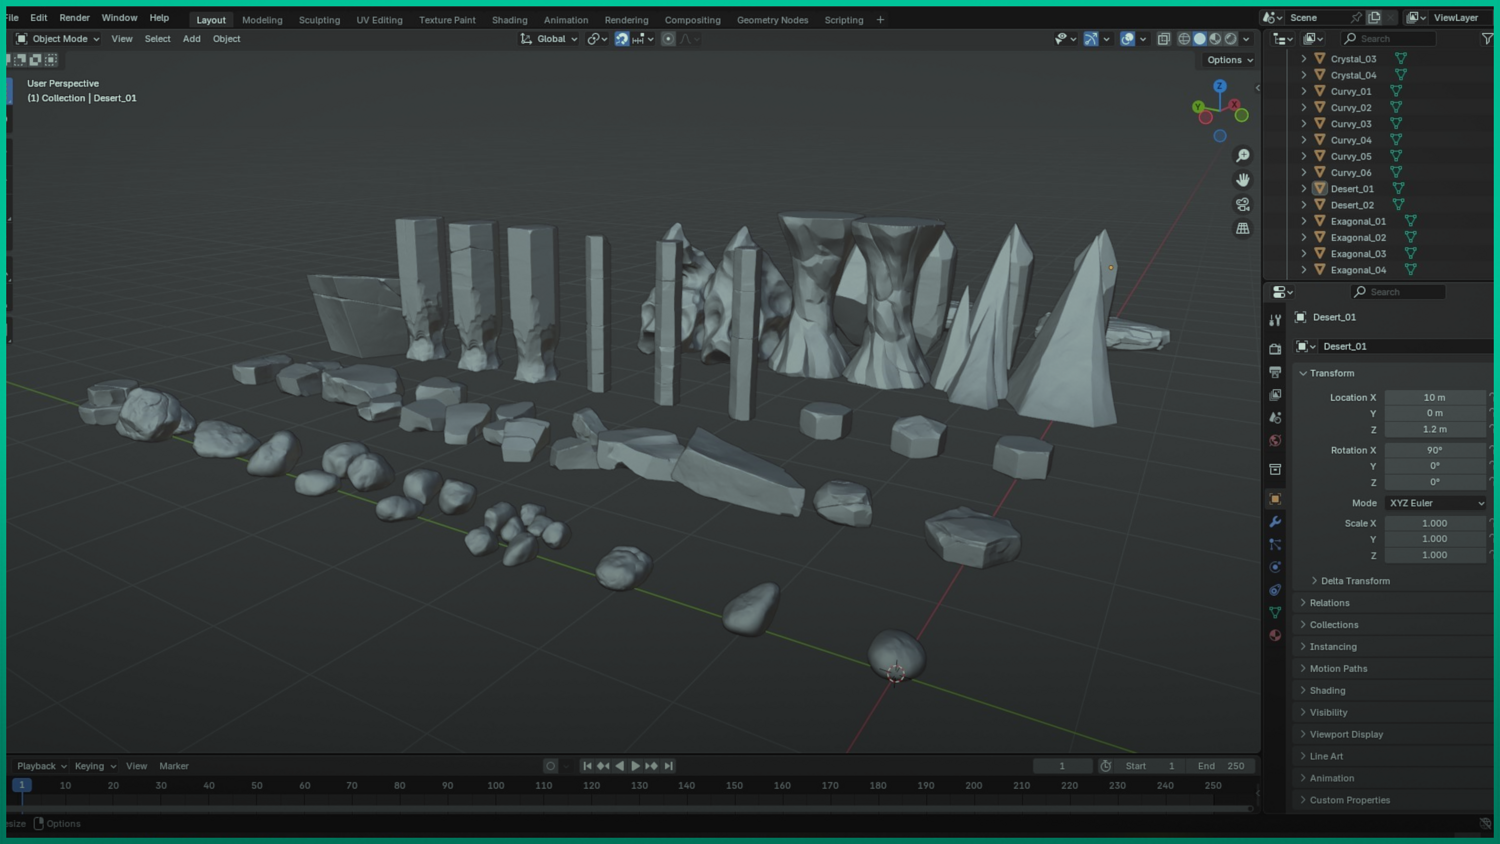Open the Tool properties tab
This screenshot has width=1500, height=844.
click(x=1275, y=320)
